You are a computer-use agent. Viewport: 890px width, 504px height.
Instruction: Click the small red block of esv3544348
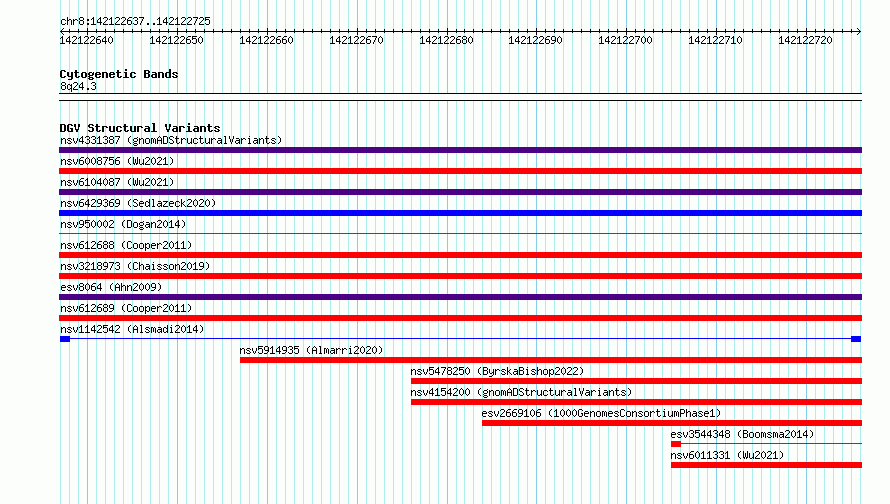[x=676, y=444]
